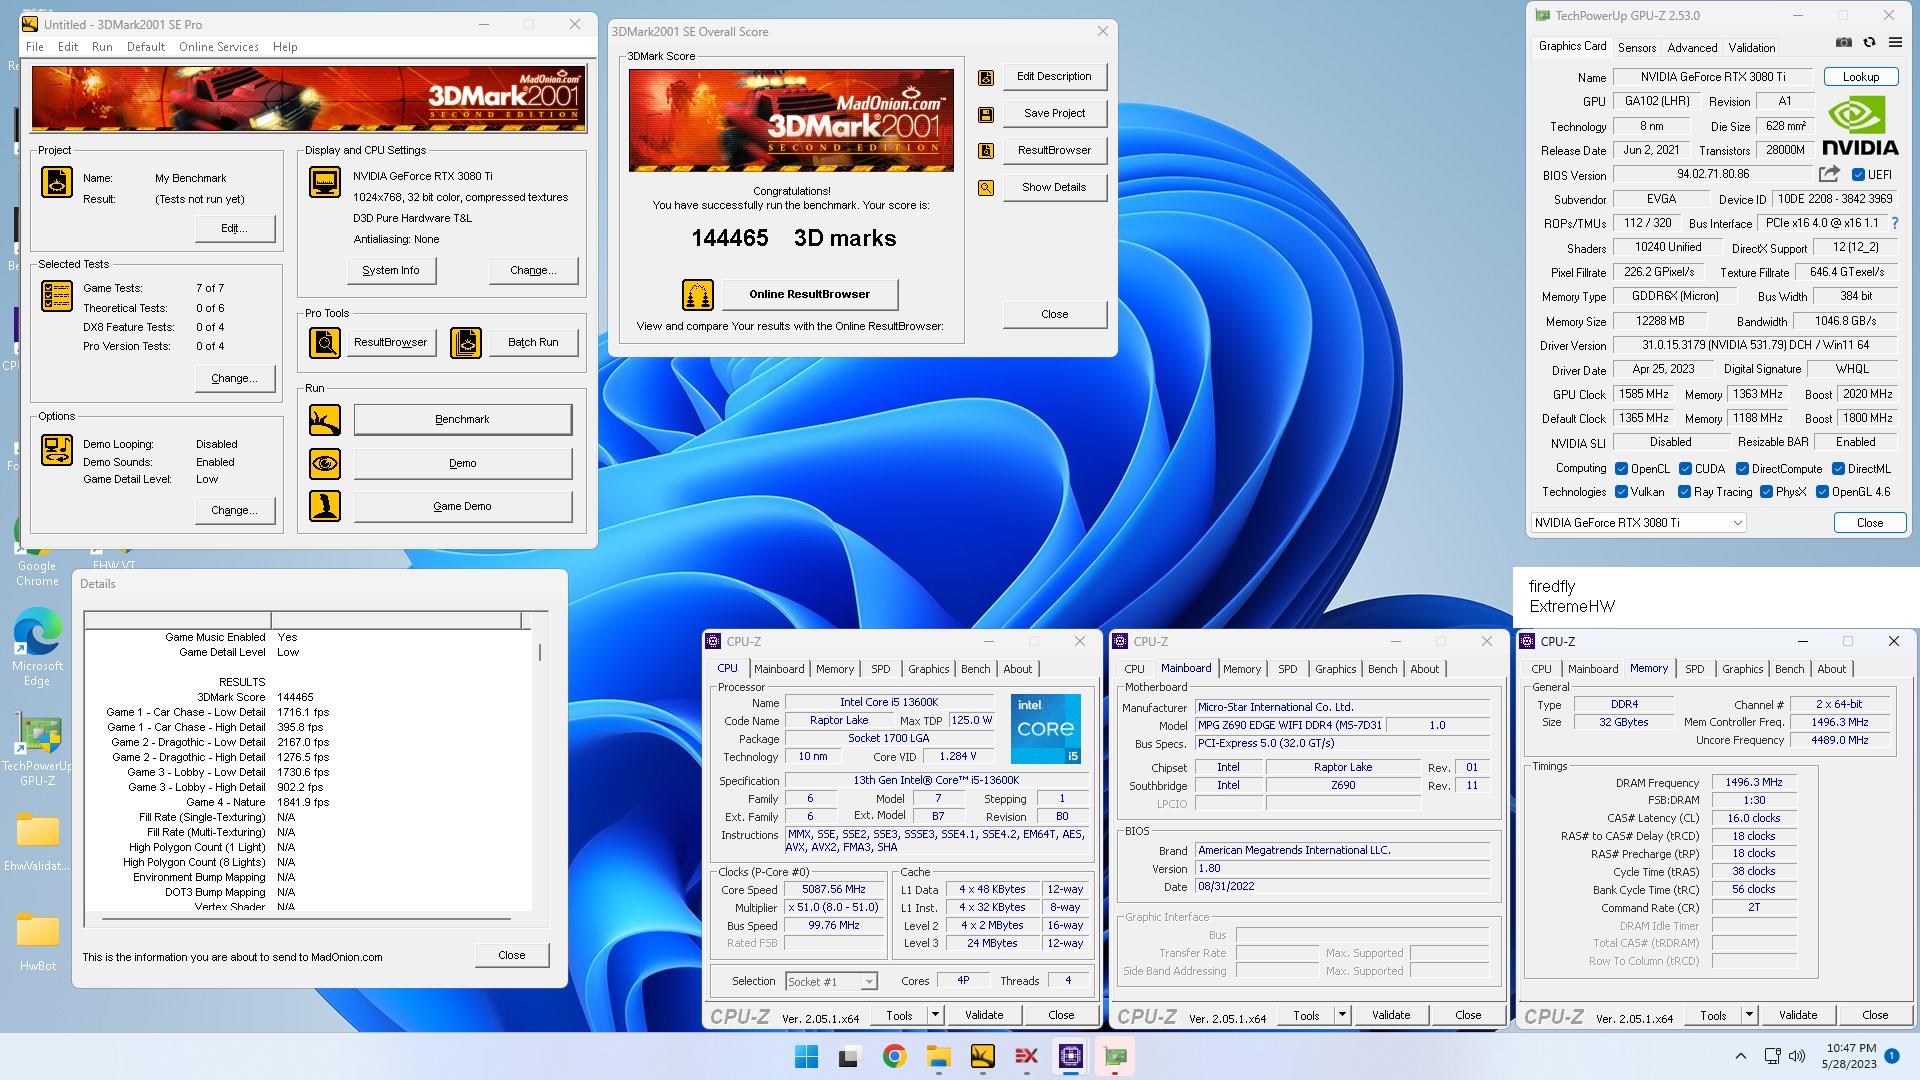Switch to the Validation tab in GPU-Z
Image resolution: width=1920 pixels, height=1080 pixels.
point(1752,48)
